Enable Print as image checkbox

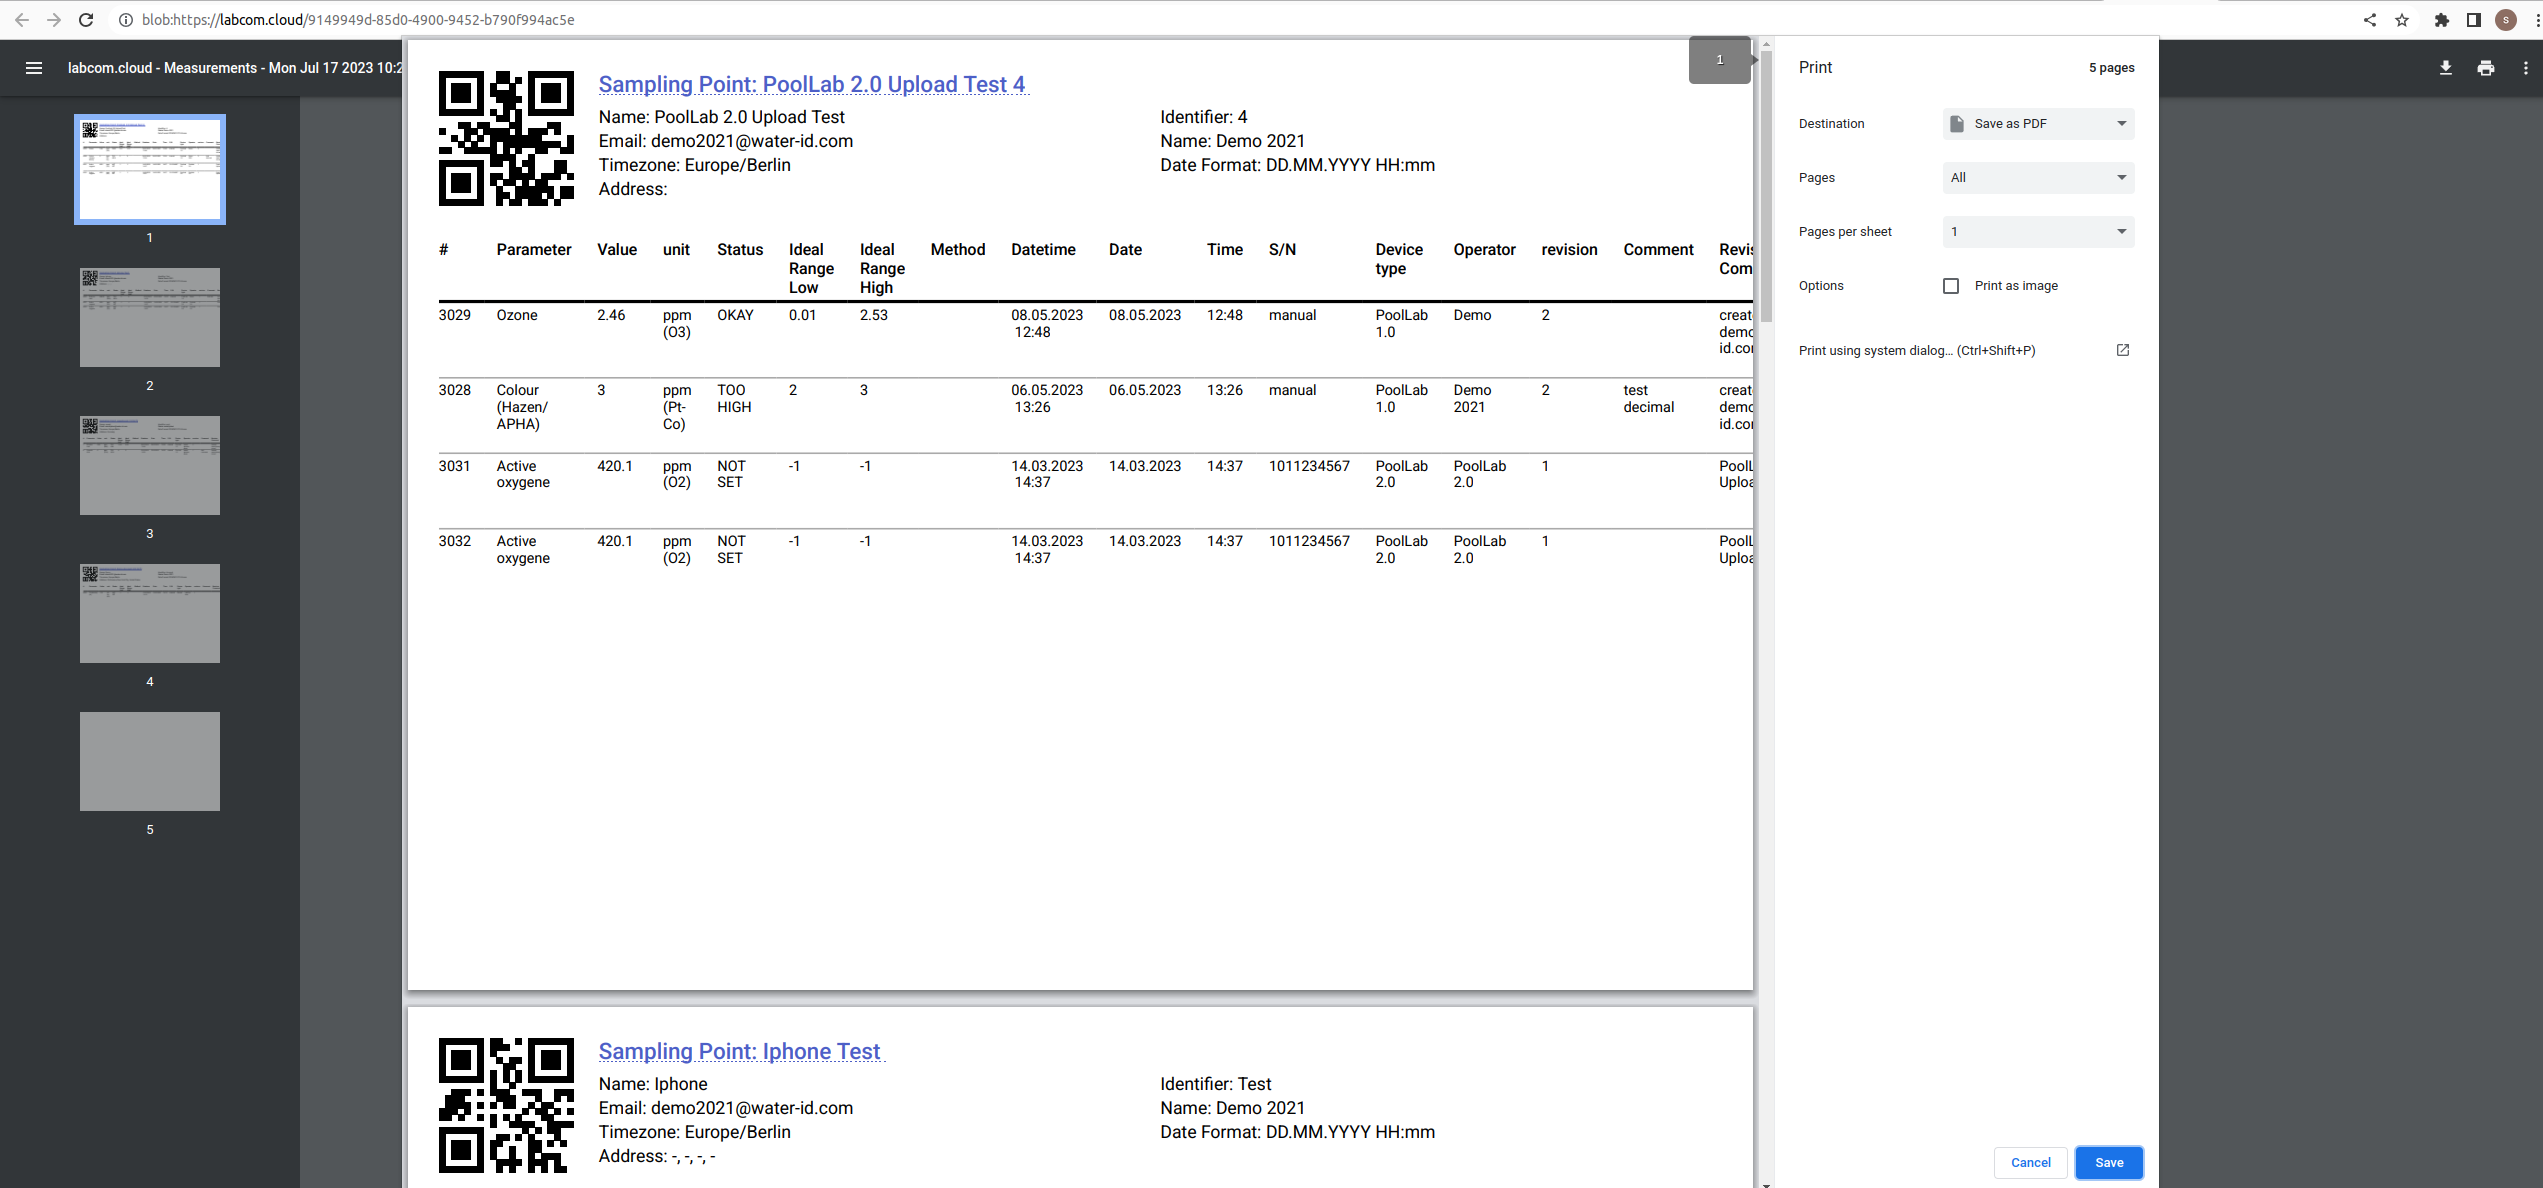coord(1951,286)
